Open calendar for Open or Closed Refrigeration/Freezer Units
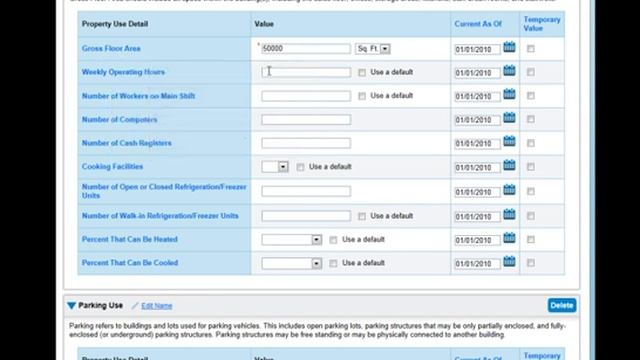 coord(509,190)
